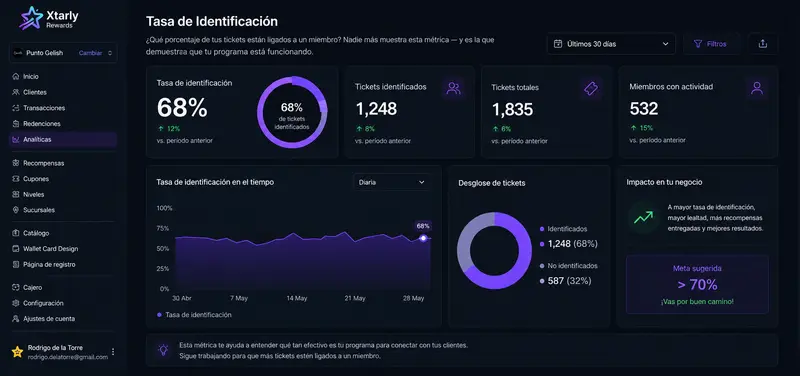The height and width of the screenshot is (376, 800).
Task: Open the Punto Gelish business selector
Action: pos(63,53)
